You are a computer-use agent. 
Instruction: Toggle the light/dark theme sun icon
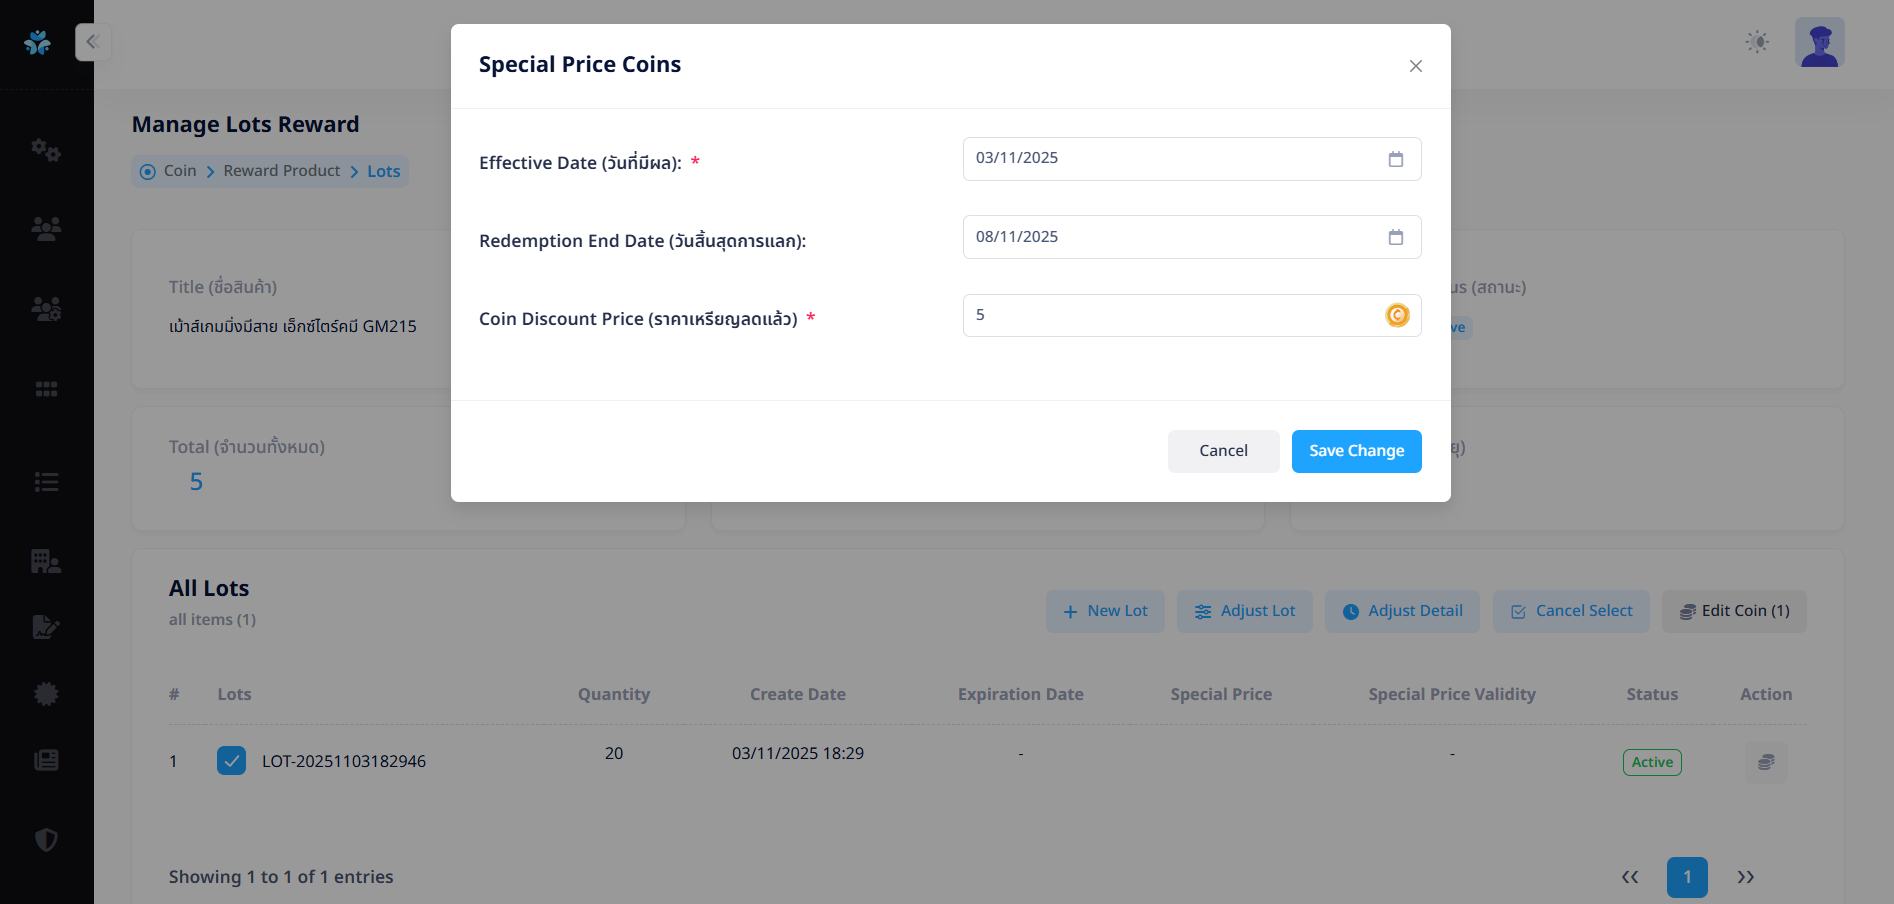(1756, 42)
